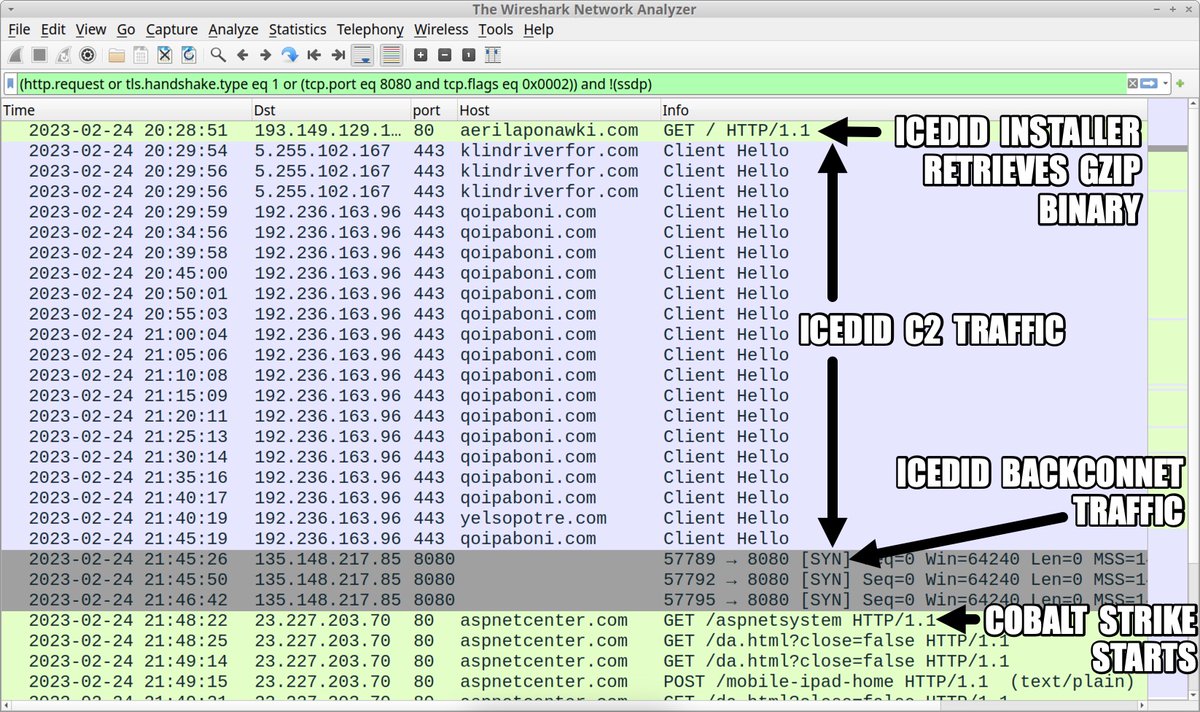Image resolution: width=1200 pixels, height=712 pixels.
Task: Open the Statistics menu
Action: [297, 30]
